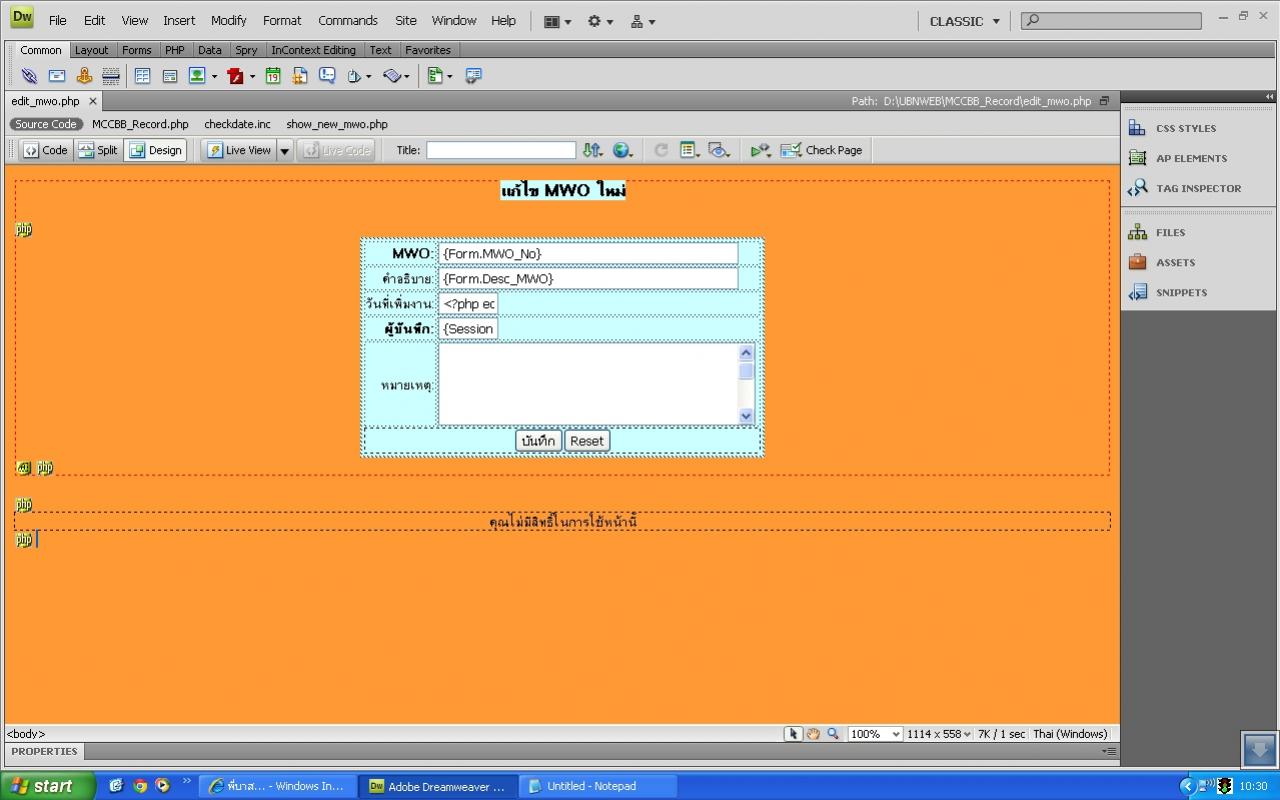Viewport: 1280px width, 800px height.
Task: Click the File Management arrows icon
Action: [592, 150]
